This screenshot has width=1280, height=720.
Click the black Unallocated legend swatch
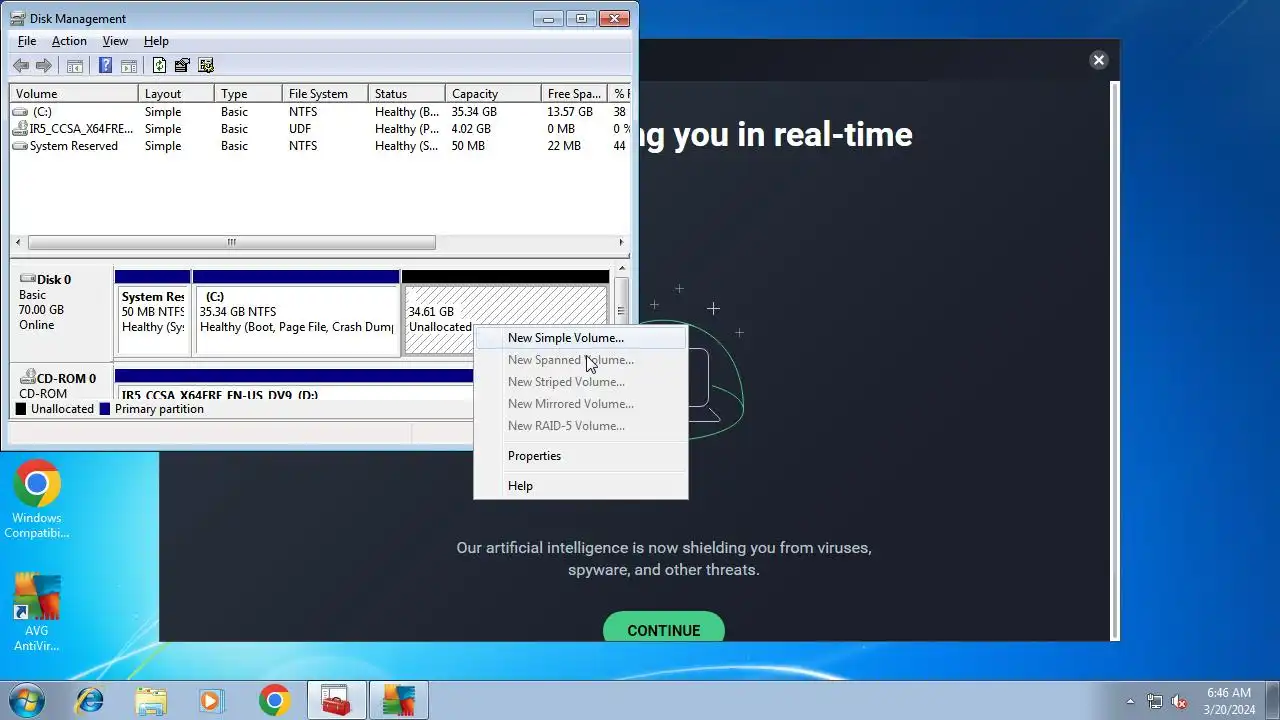pyautogui.click(x=21, y=409)
